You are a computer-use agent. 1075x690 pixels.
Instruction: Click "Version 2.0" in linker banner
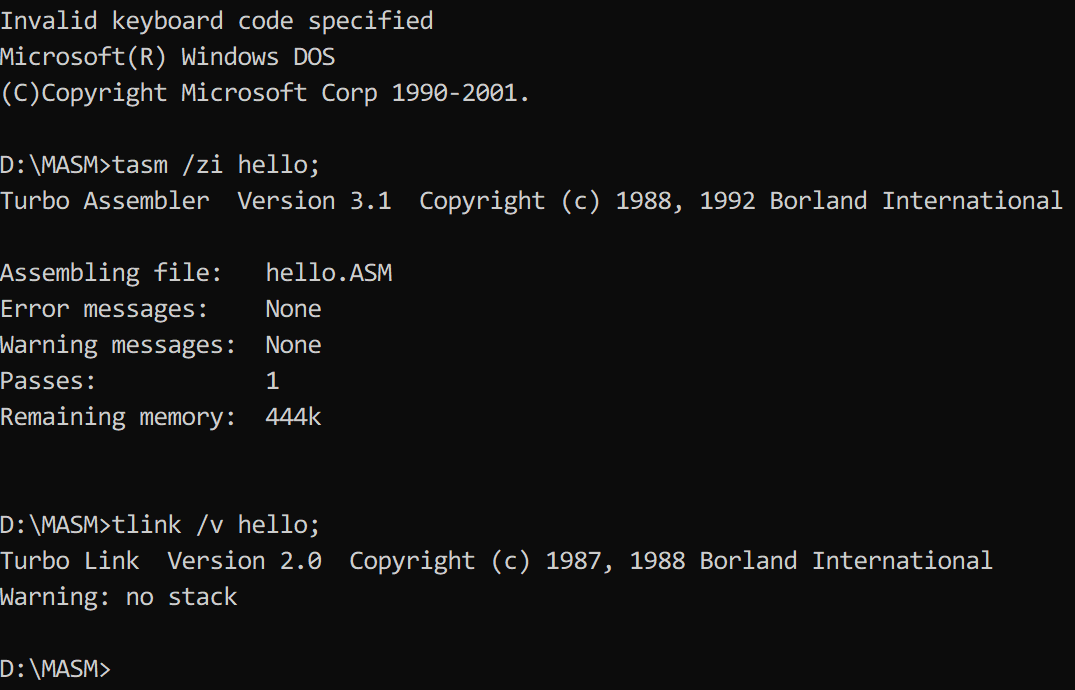coord(244,561)
